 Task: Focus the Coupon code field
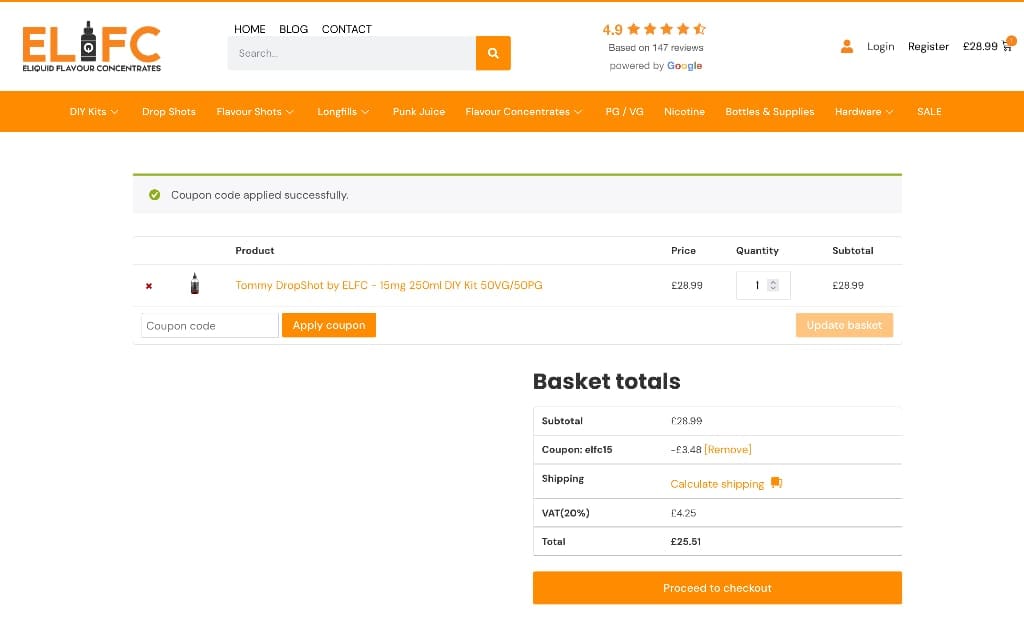coord(210,325)
